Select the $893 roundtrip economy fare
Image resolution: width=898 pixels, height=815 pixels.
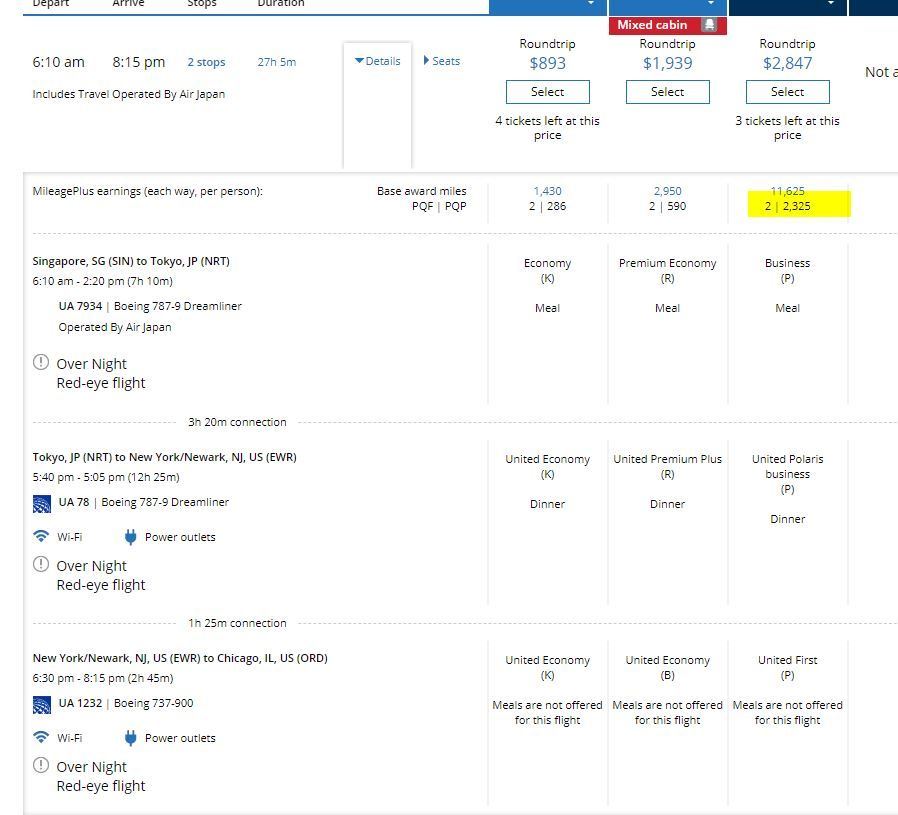548,92
